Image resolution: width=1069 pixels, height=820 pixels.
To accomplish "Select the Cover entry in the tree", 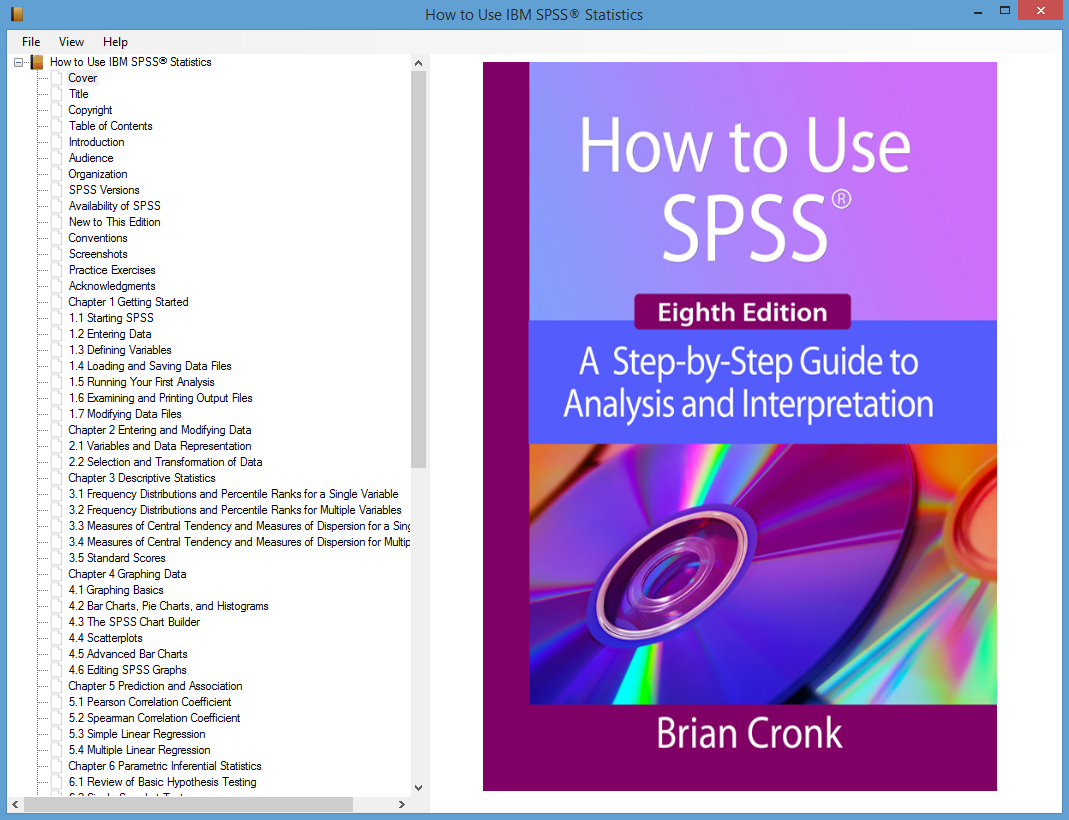I will coord(82,78).
